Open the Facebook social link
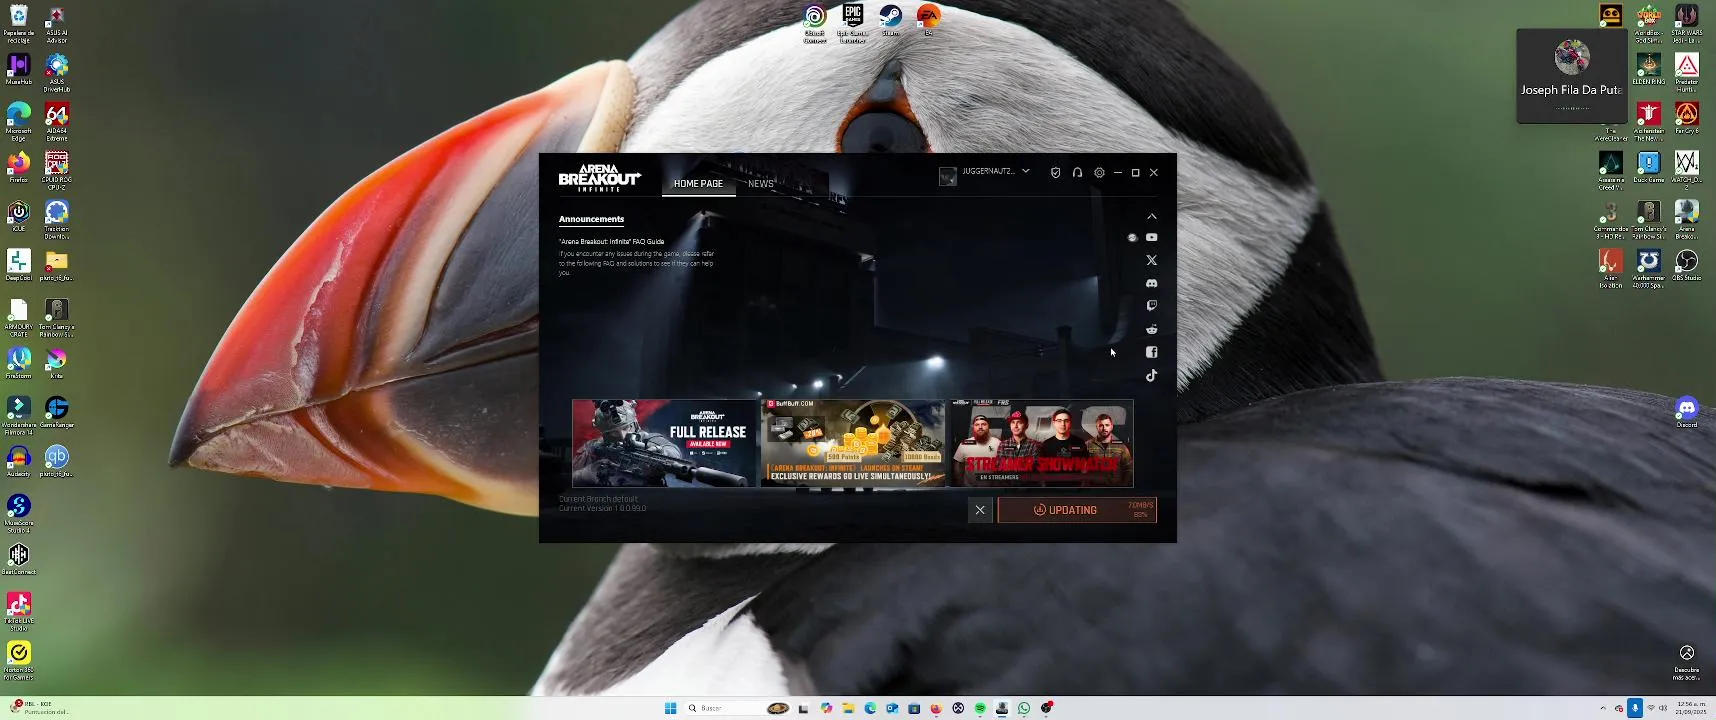1716x720 pixels. [1152, 352]
